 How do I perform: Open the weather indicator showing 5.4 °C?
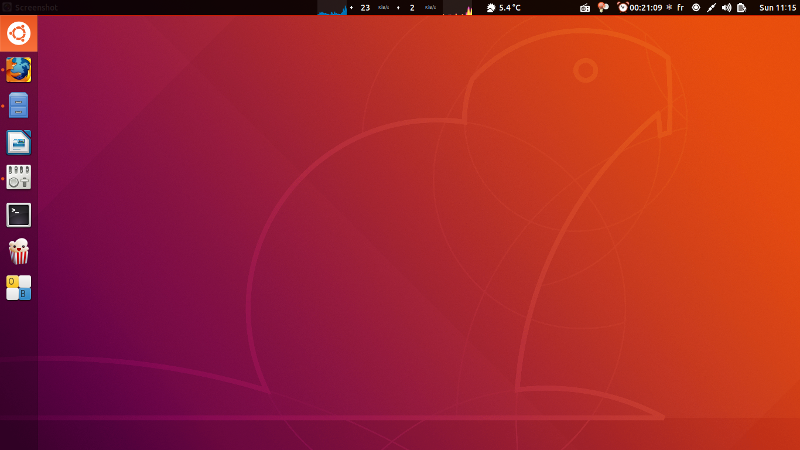pyautogui.click(x=504, y=8)
